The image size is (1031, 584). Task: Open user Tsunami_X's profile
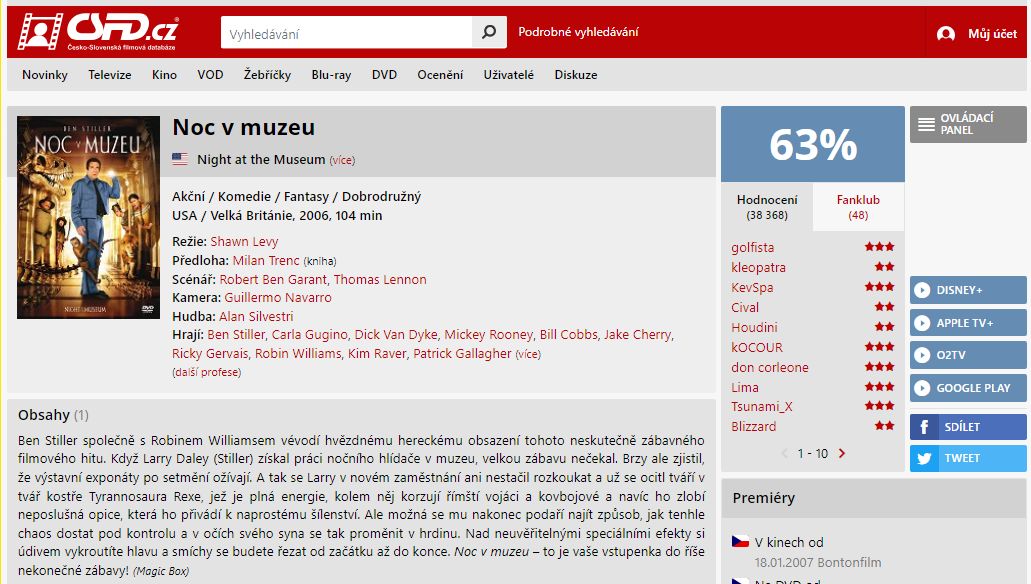(x=761, y=406)
